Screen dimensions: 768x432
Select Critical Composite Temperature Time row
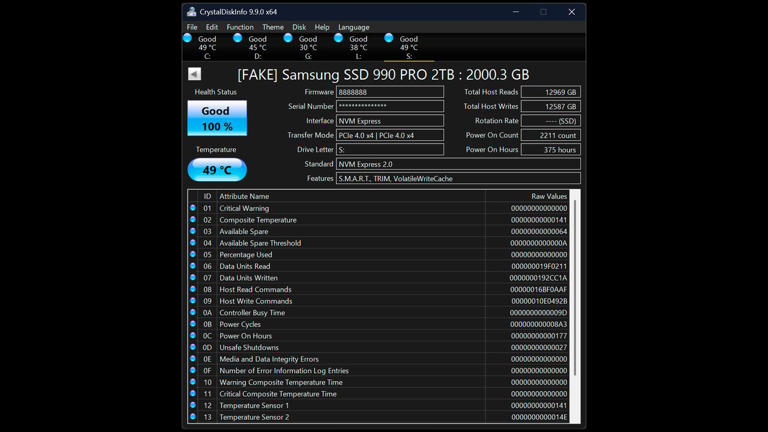[x=379, y=394]
